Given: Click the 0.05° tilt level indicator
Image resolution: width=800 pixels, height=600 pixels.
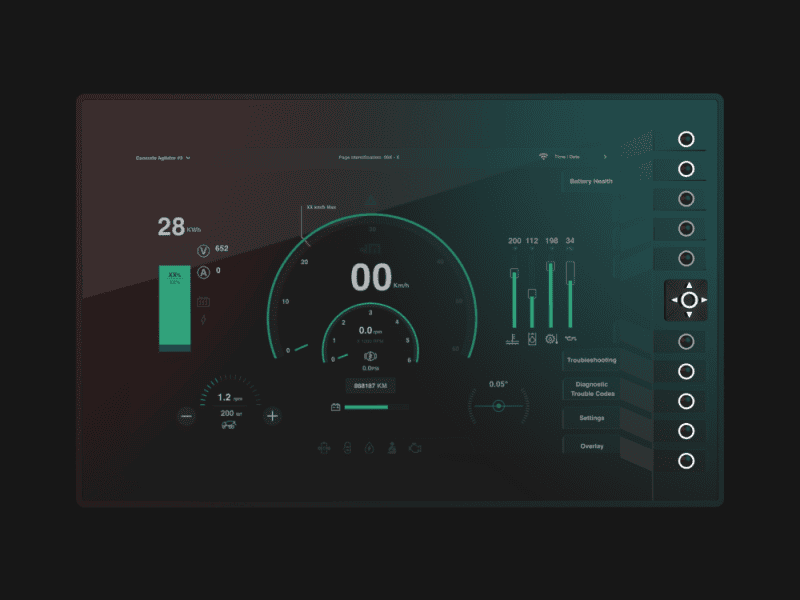Looking at the screenshot, I should tap(498, 406).
